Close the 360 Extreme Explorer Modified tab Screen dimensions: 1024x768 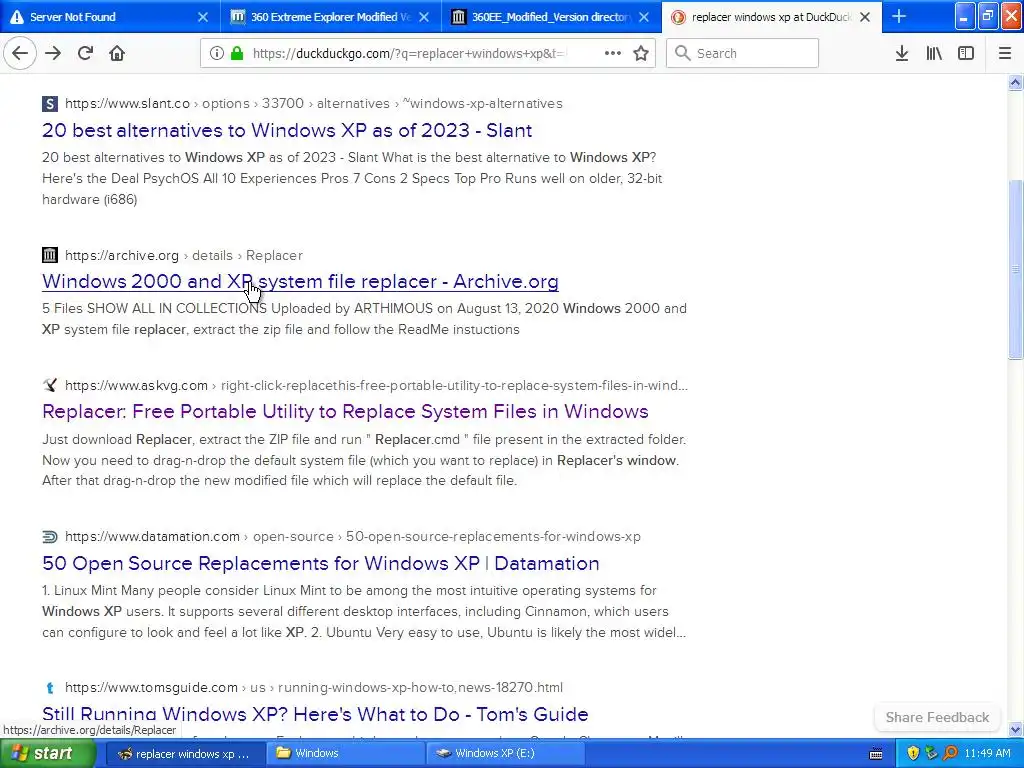tap(424, 17)
